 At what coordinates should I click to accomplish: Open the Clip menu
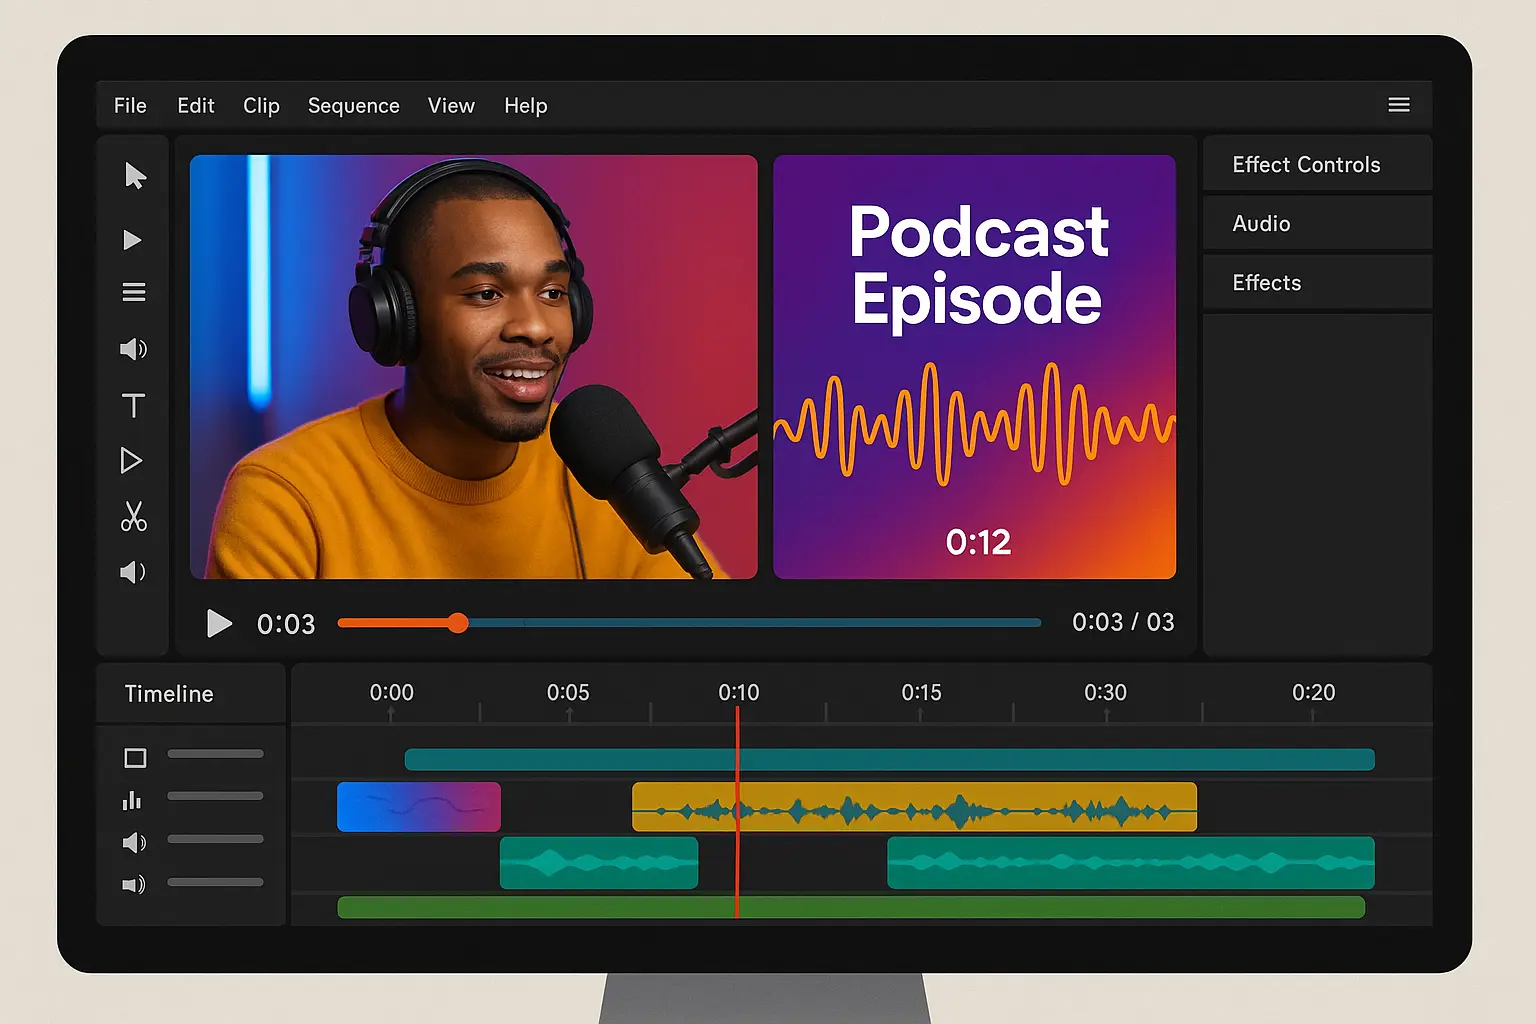pyautogui.click(x=261, y=105)
